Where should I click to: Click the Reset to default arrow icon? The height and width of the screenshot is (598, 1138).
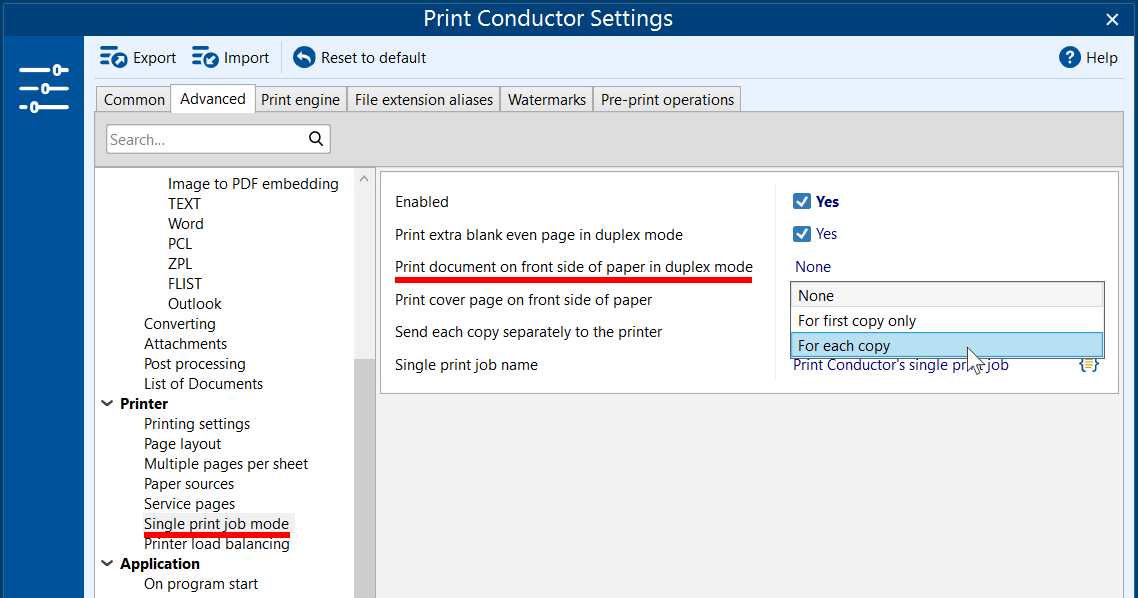[x=304, y=57]
